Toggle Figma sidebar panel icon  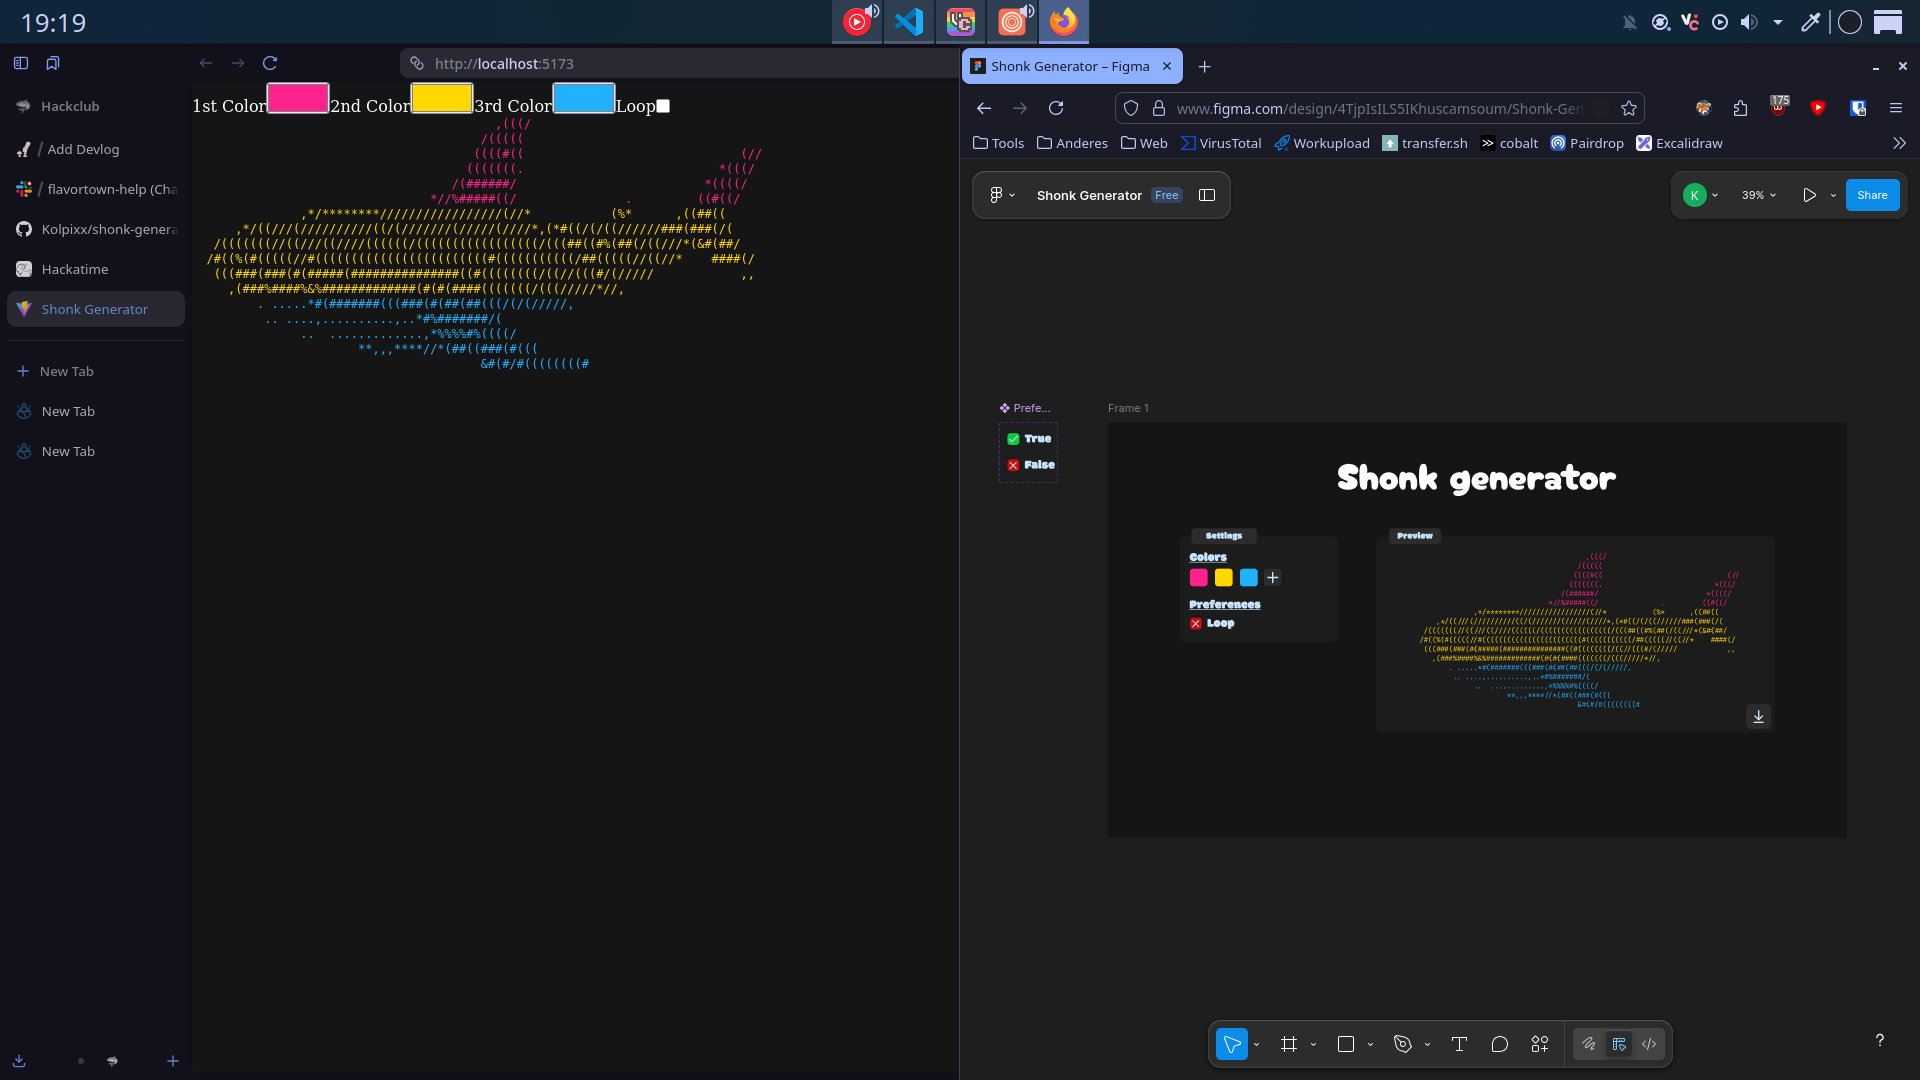(1207, 195)
